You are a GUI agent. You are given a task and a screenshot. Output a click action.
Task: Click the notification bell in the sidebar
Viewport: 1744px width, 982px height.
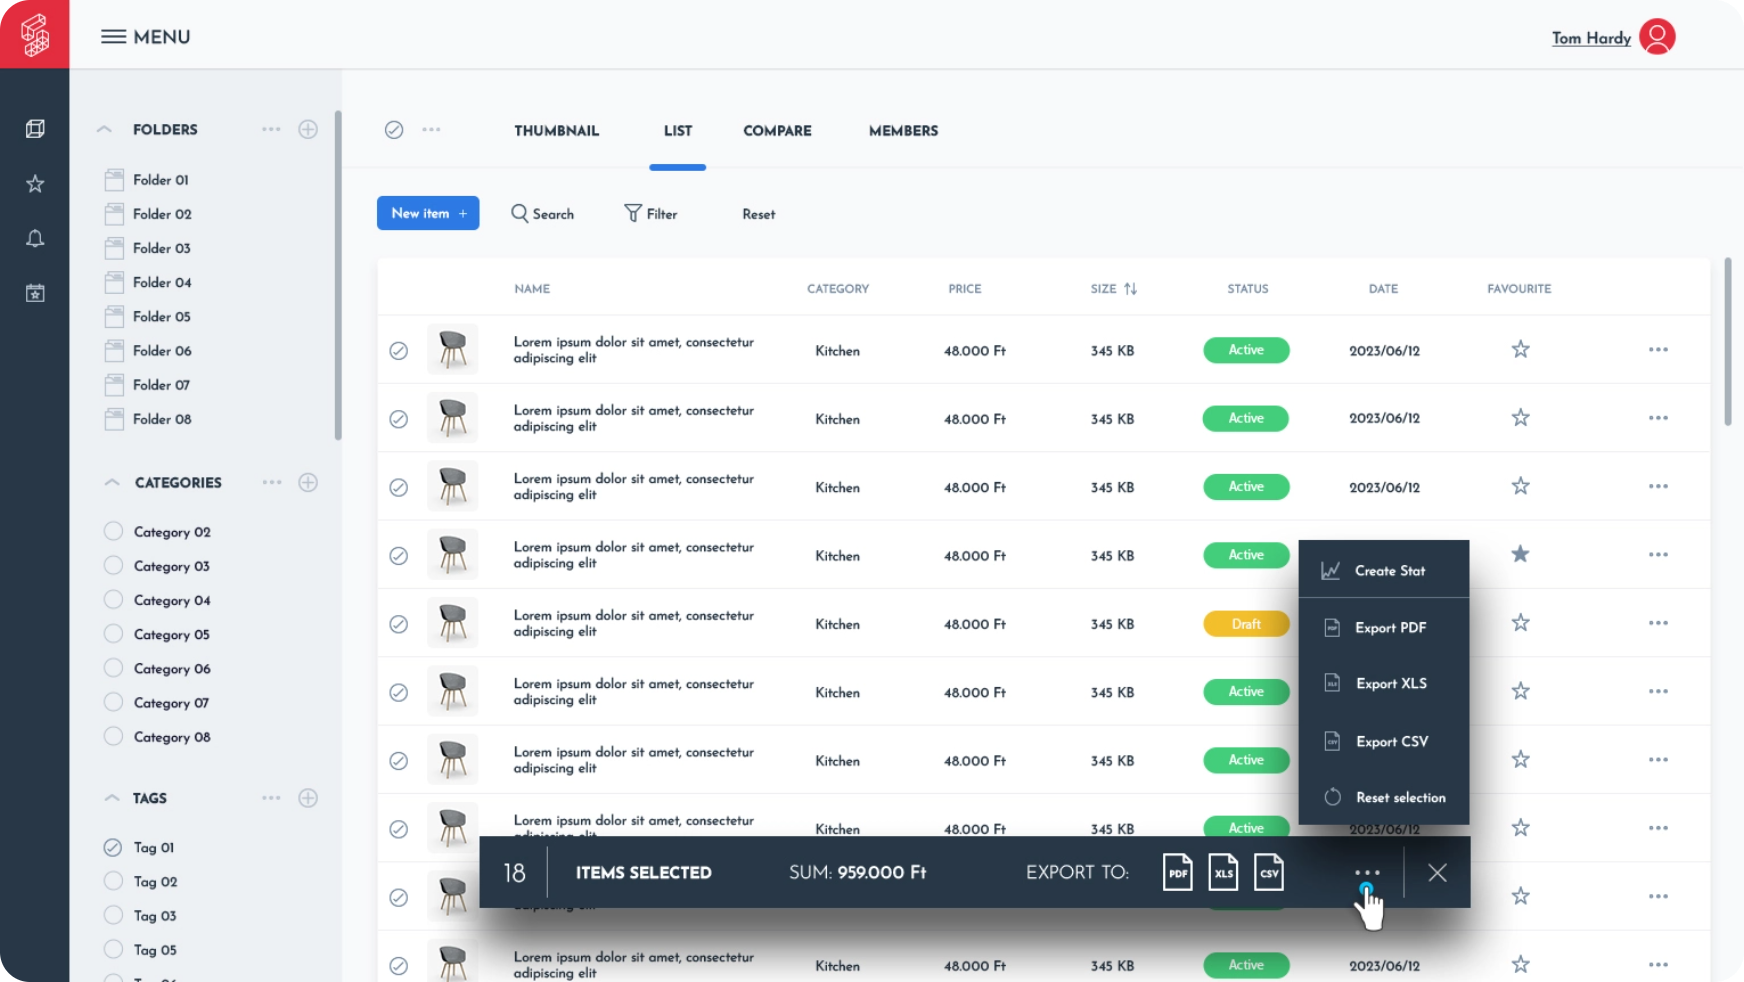35,238
